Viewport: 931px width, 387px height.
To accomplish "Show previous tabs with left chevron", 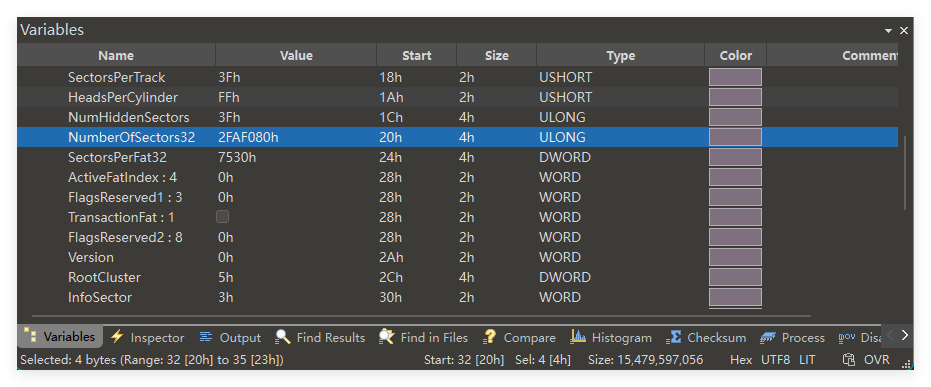I will pos(889,335).
